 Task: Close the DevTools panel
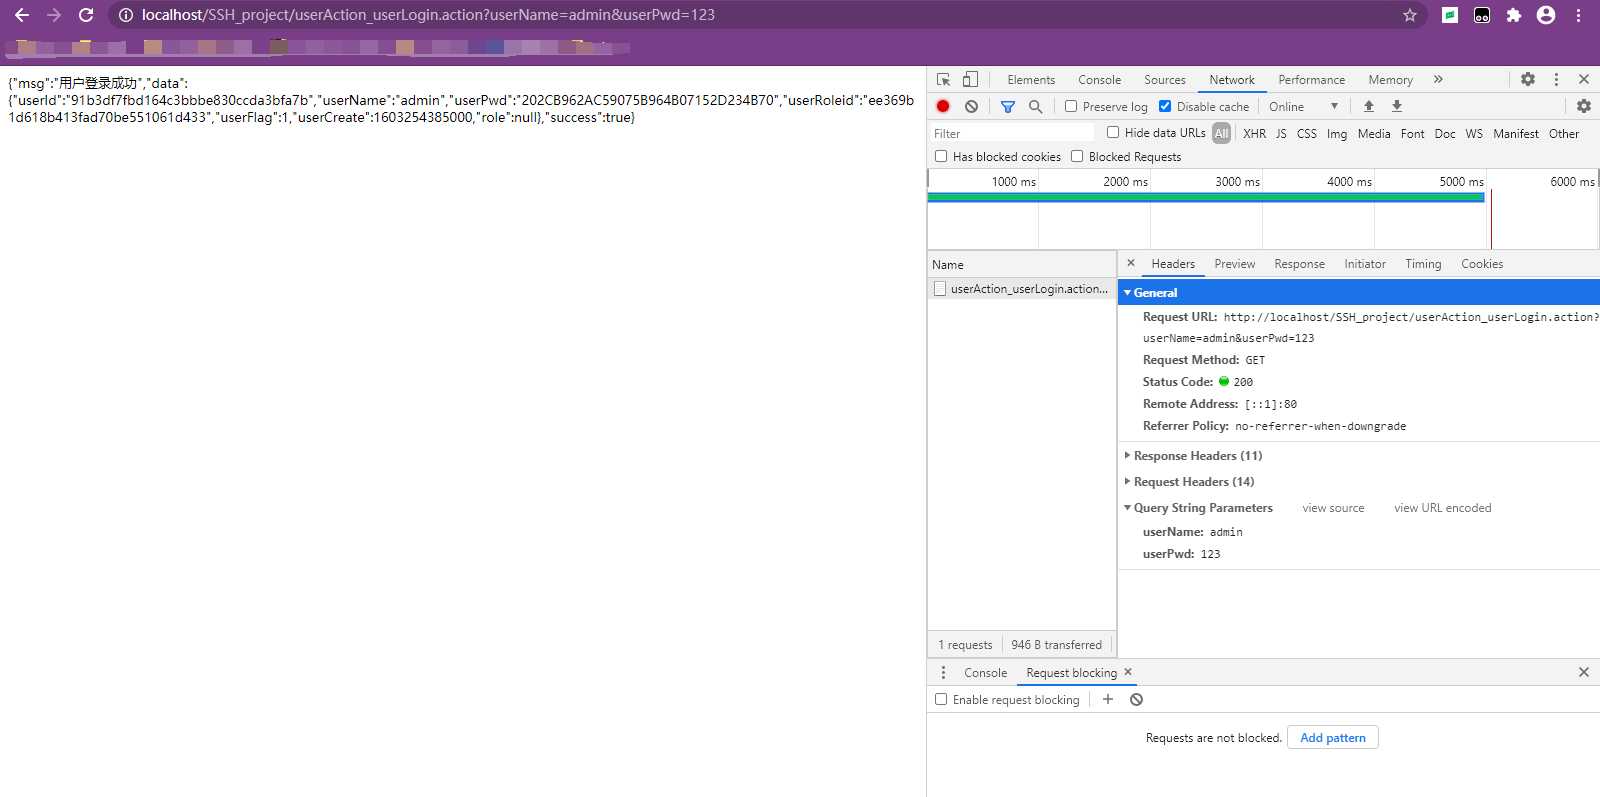[1584, 79]
